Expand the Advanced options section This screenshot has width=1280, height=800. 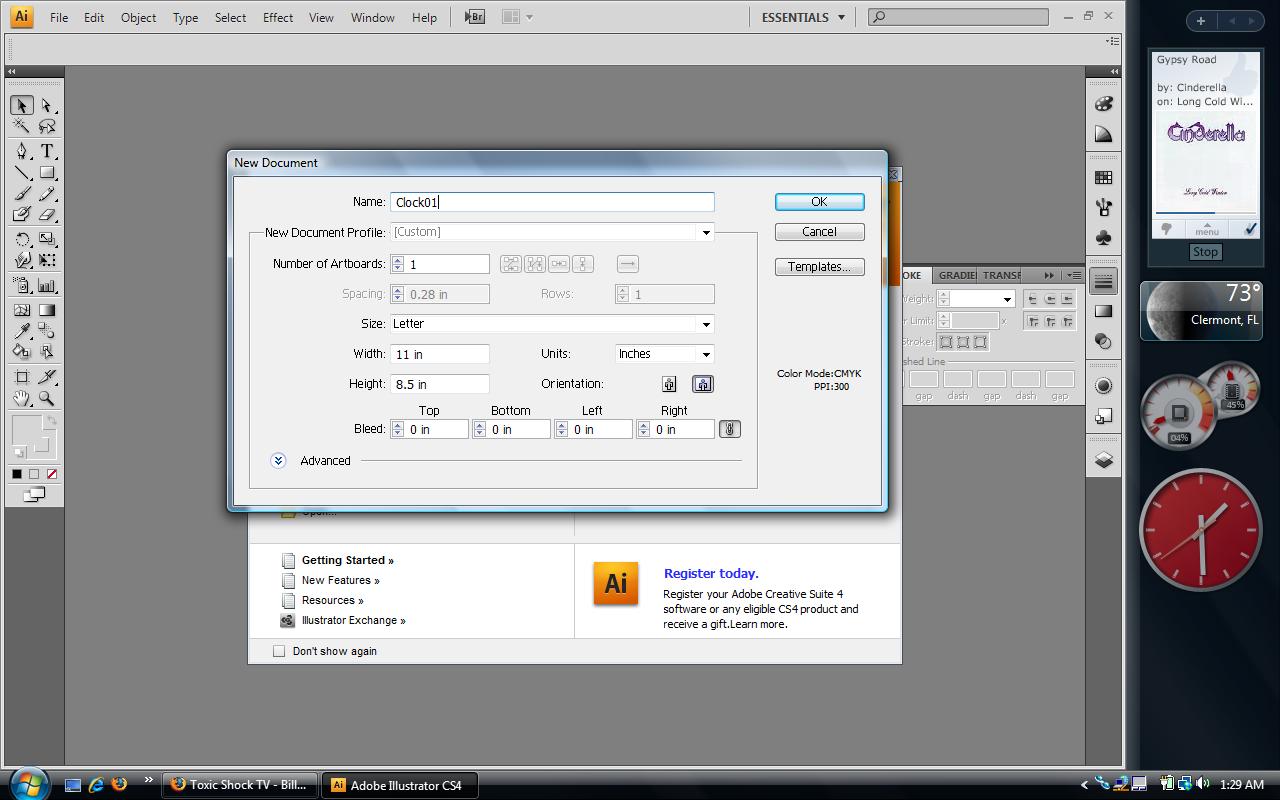pos(278,460)
